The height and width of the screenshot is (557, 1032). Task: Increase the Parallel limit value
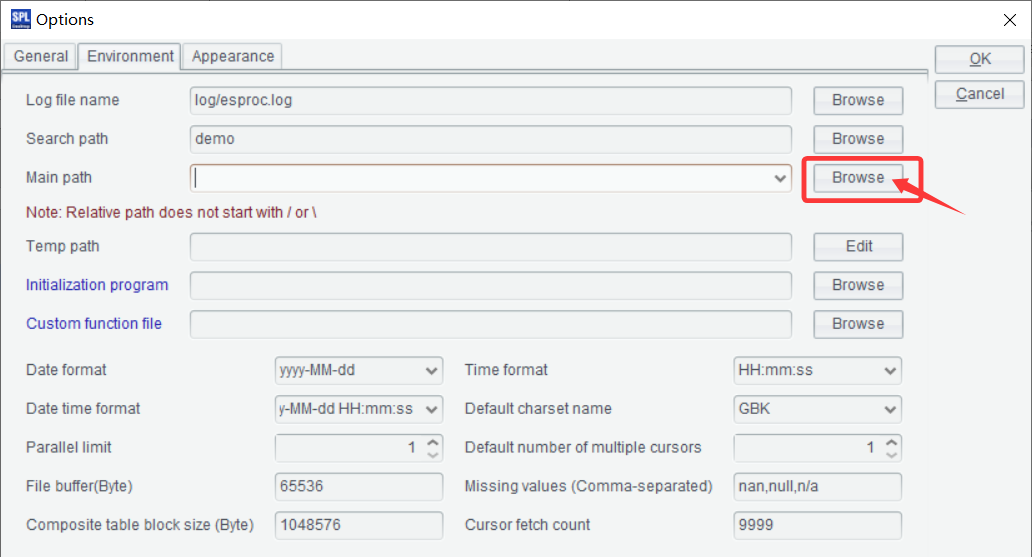(x=432, y=442)
